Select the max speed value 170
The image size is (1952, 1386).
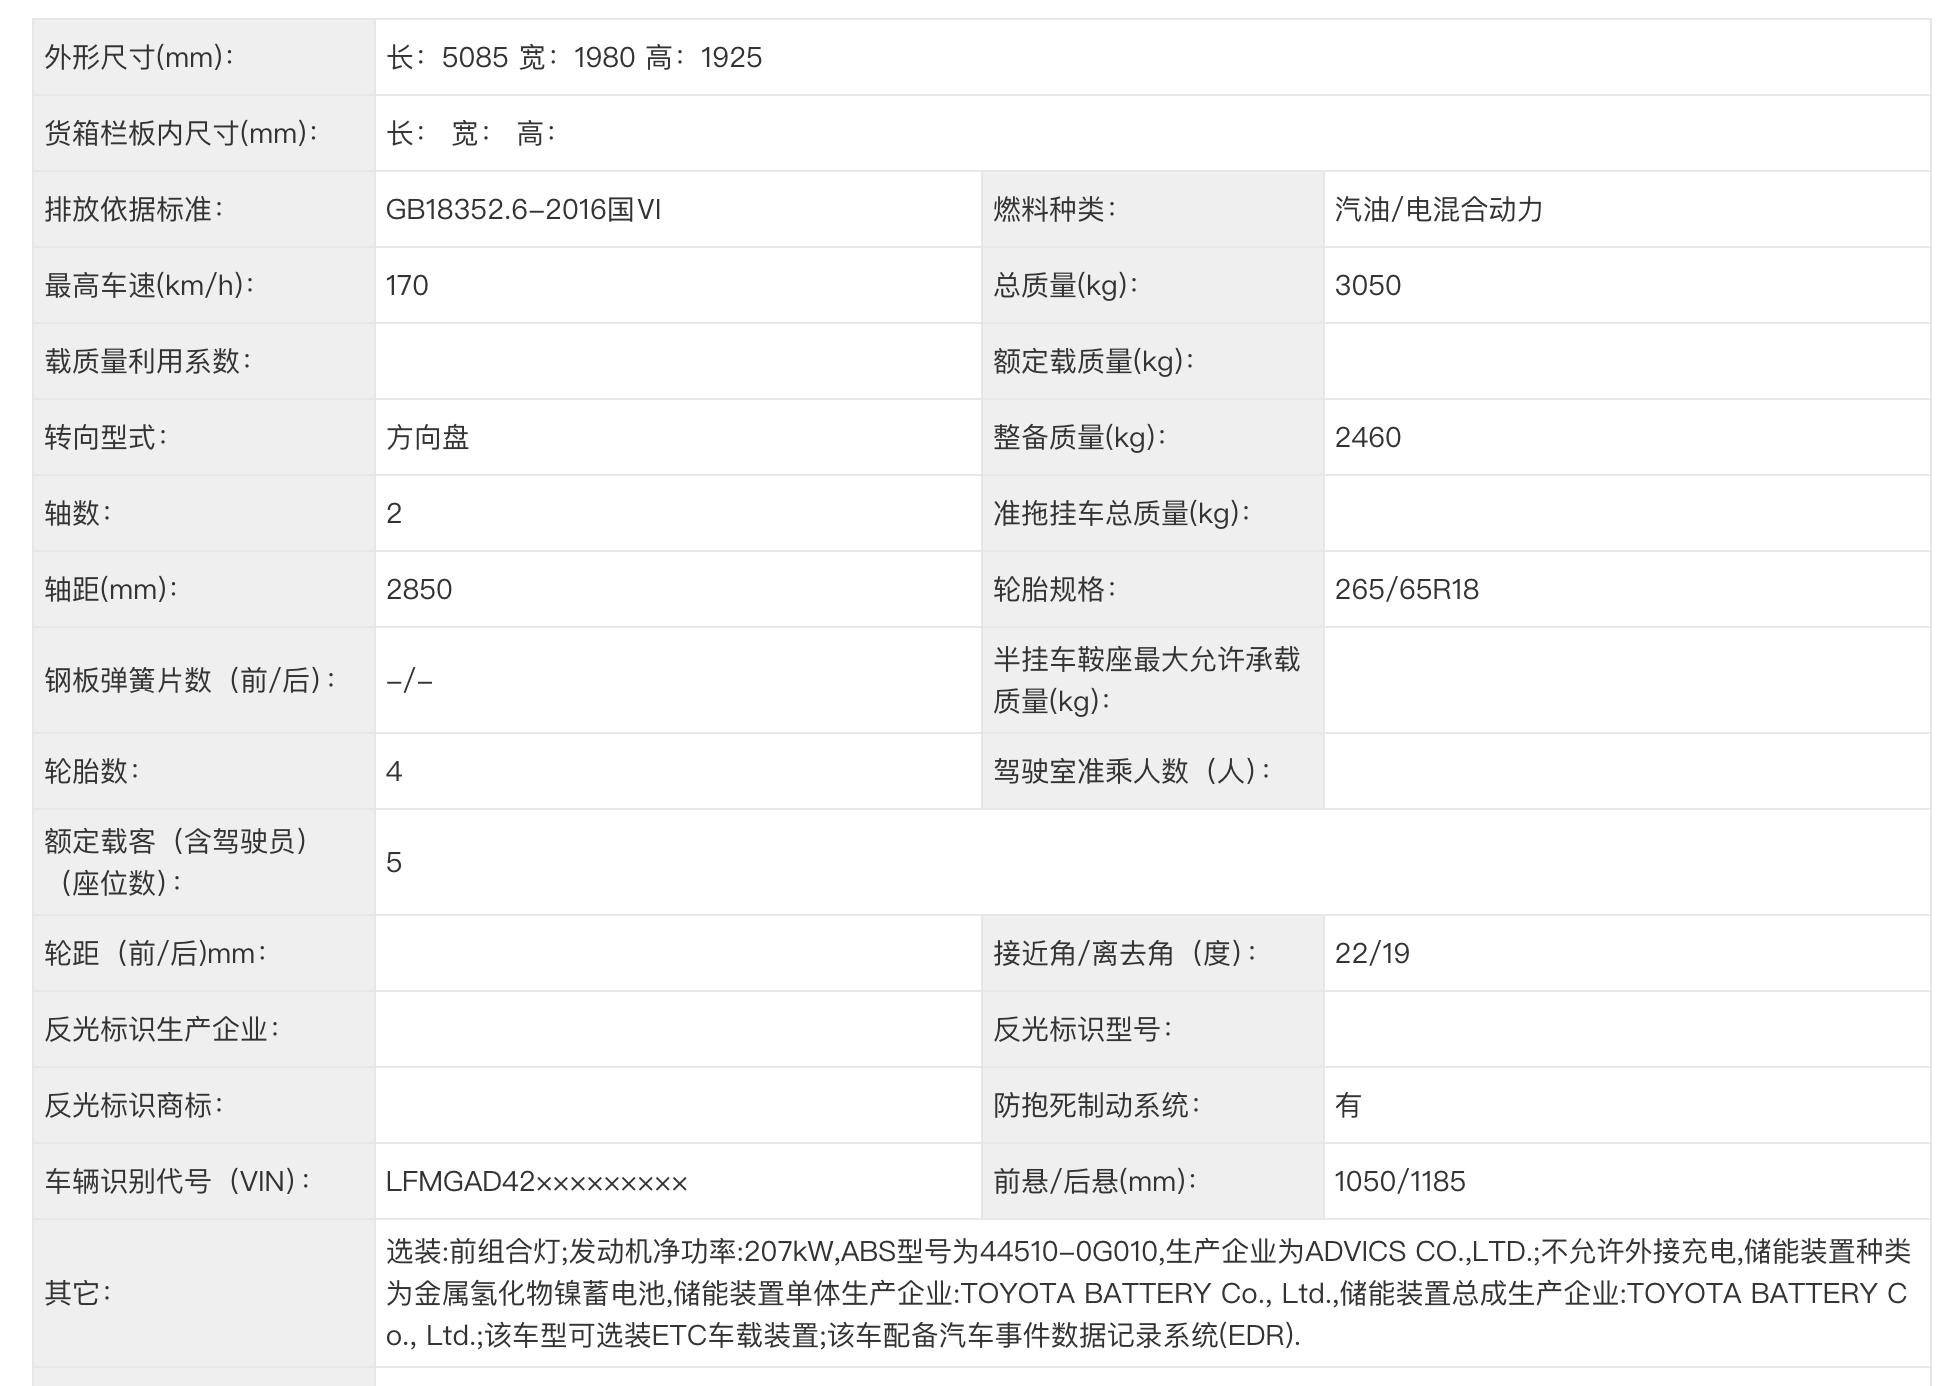point(407,285)
